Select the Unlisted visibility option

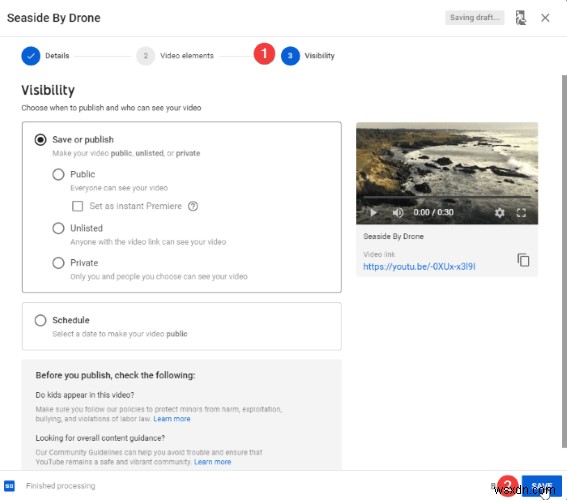(58, 228)
